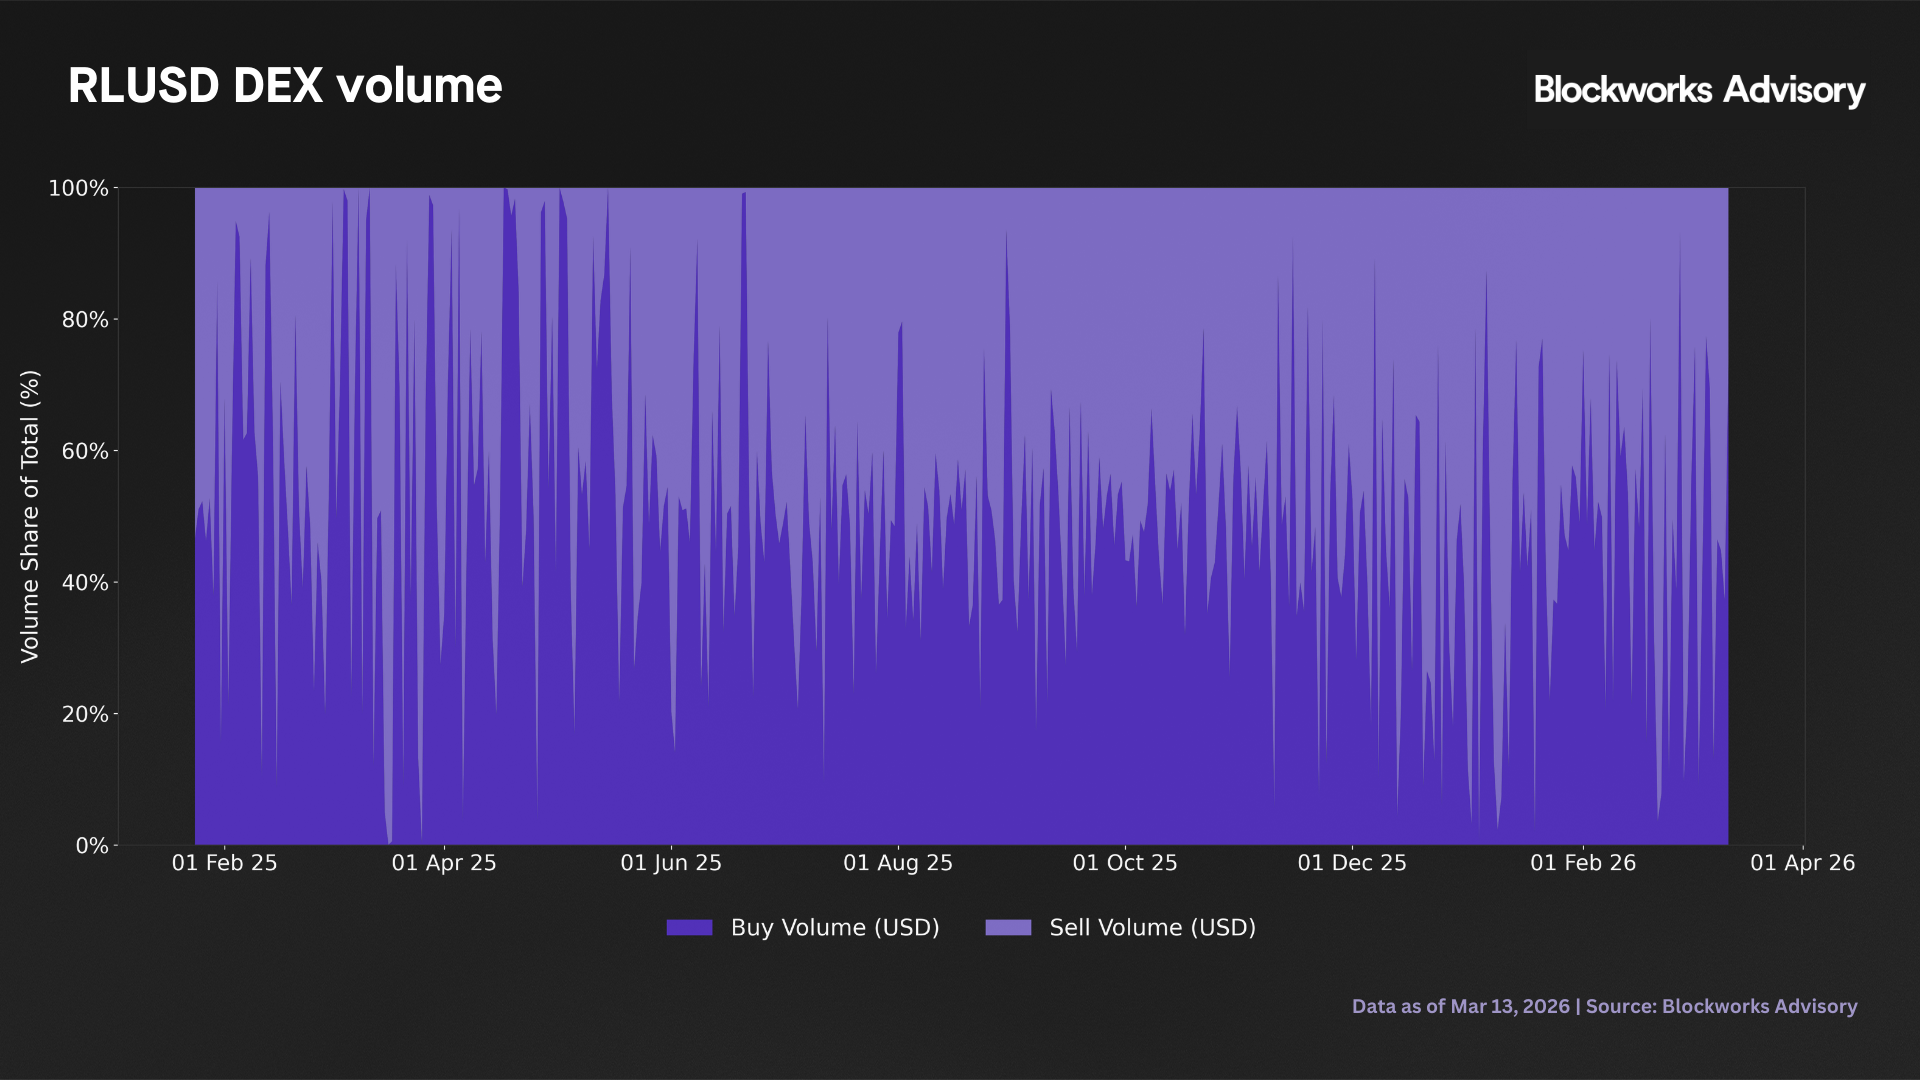Viewport: 1920px width, 1080px height.
Task: Click the "01 Apr 25" x-axis date label
Action: pos(444,863)
